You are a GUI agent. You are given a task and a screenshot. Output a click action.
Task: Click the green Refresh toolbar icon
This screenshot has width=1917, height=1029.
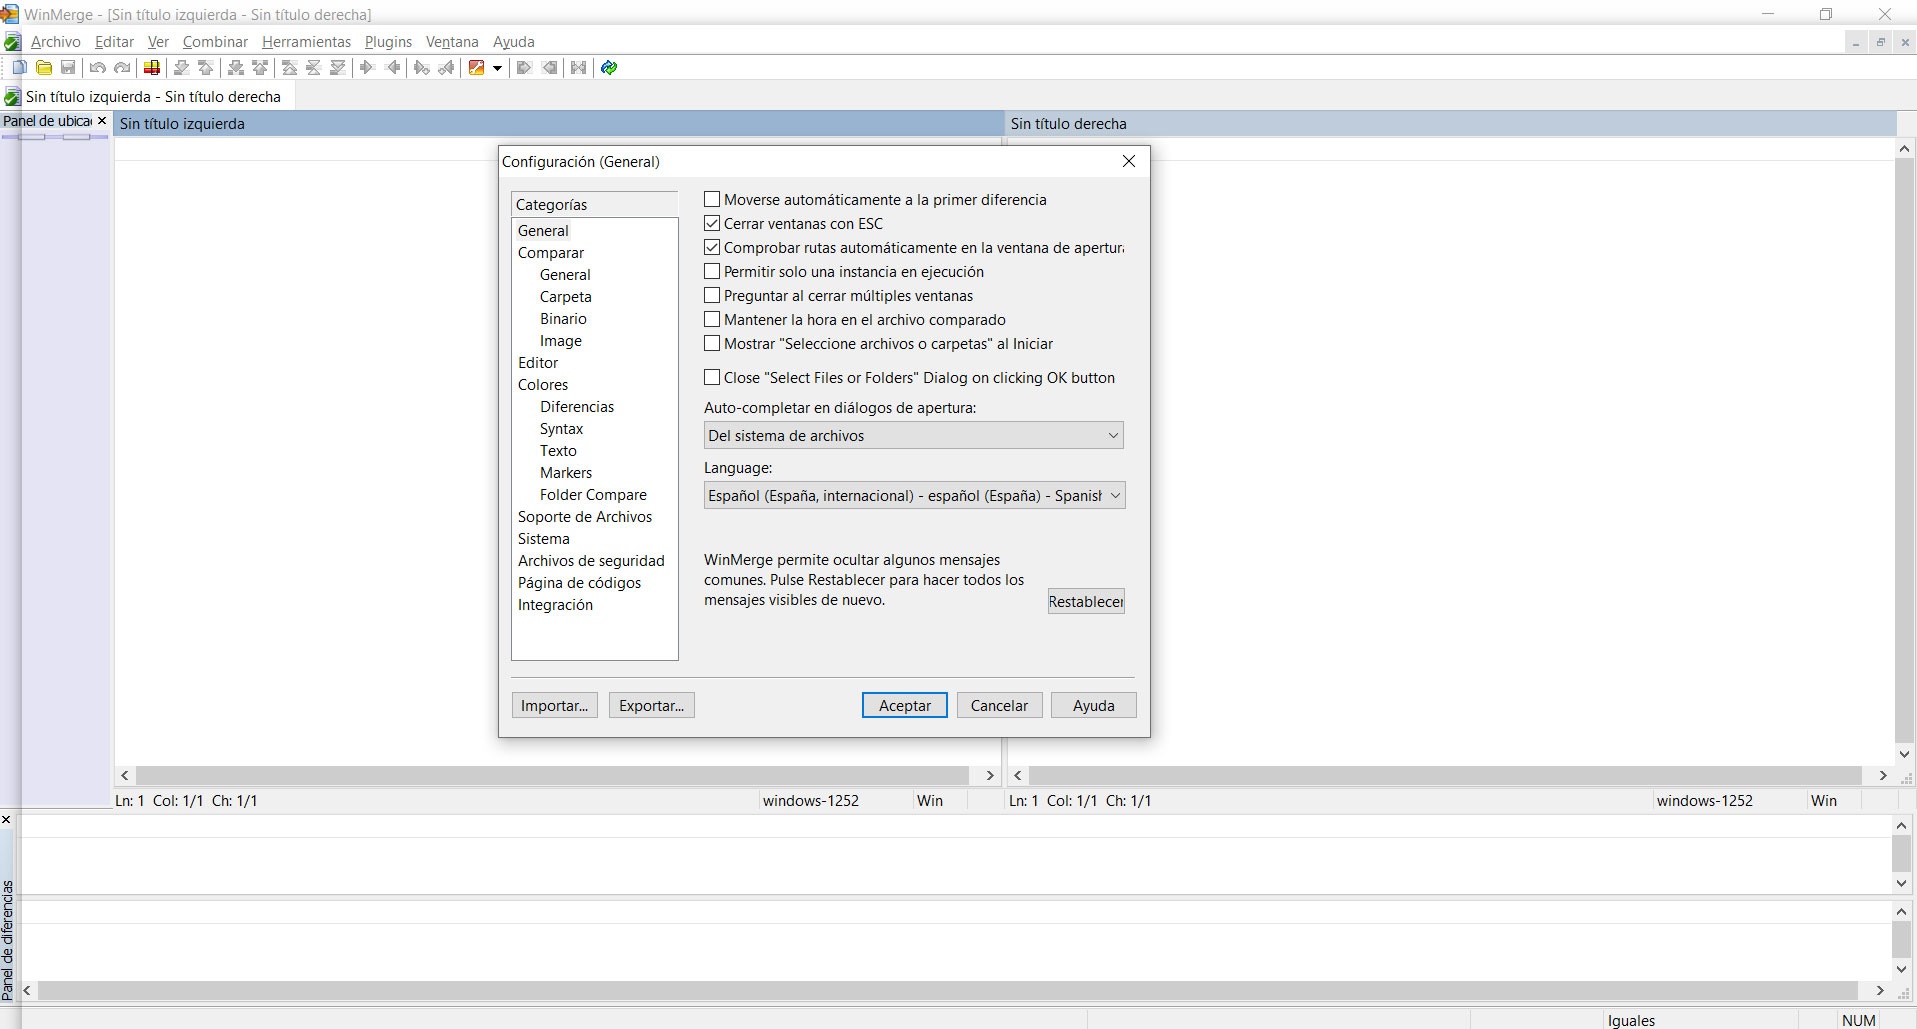pos(609,68)
